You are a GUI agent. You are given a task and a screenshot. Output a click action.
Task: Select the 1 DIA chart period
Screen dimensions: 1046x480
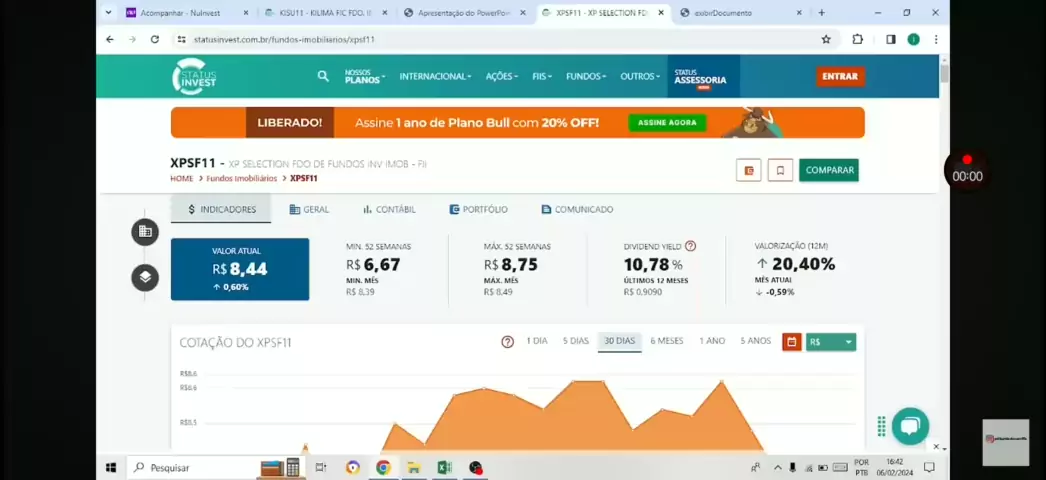(537, 341)
